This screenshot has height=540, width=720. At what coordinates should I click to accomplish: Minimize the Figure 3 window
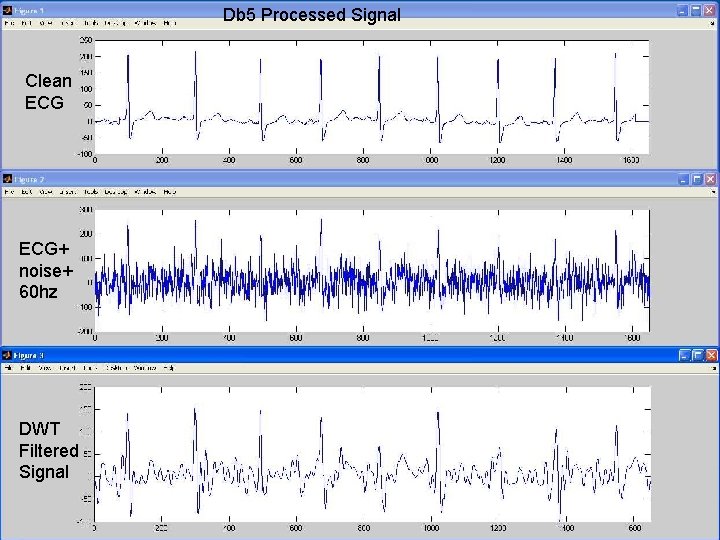684,355
